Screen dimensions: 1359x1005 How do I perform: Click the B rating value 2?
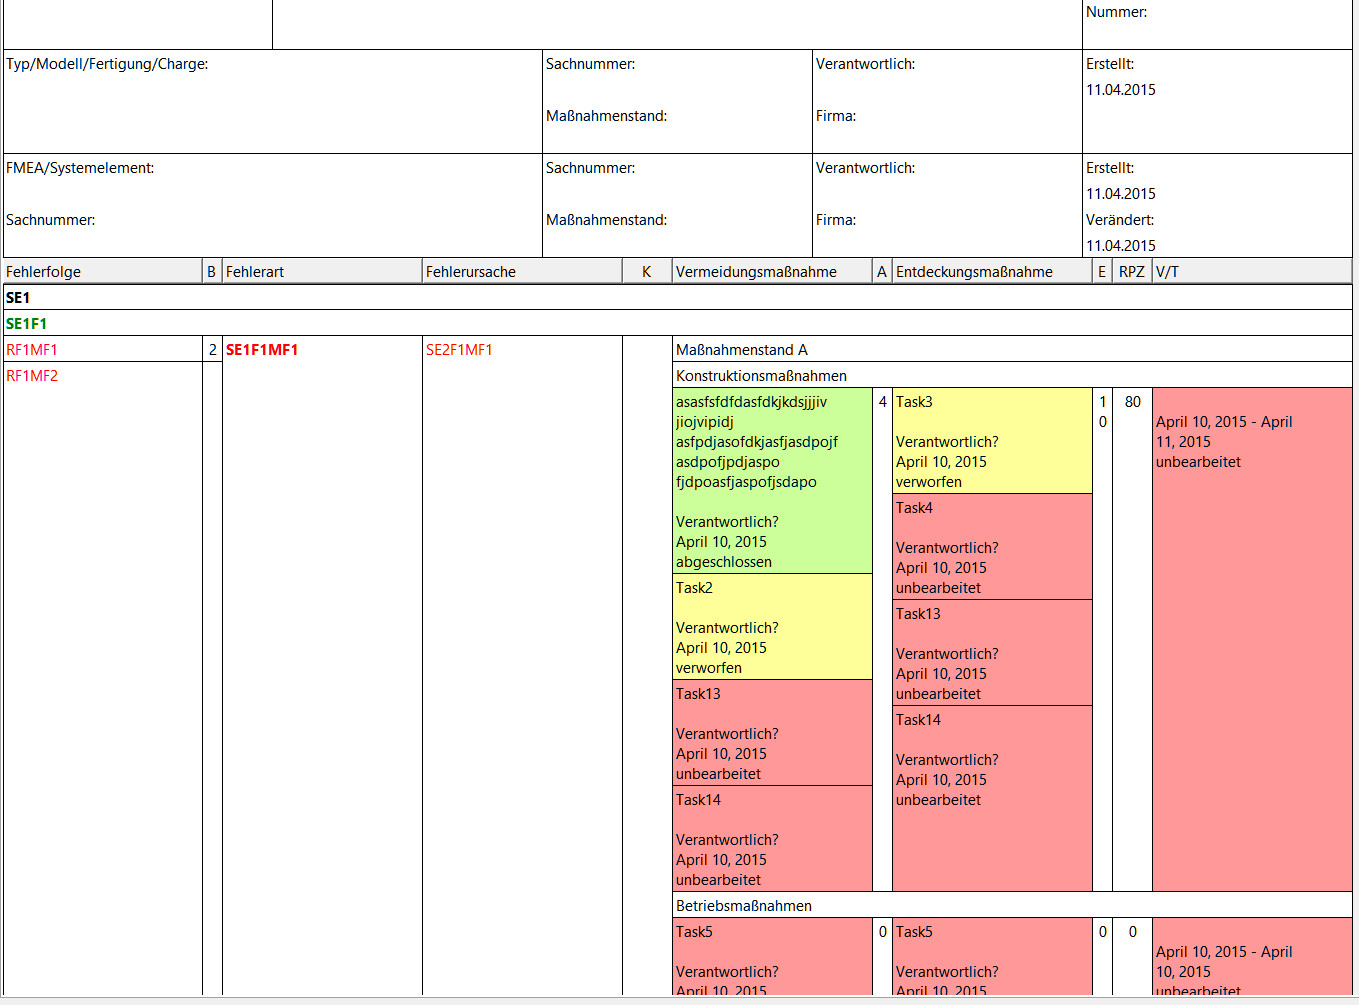pos(212,350)
